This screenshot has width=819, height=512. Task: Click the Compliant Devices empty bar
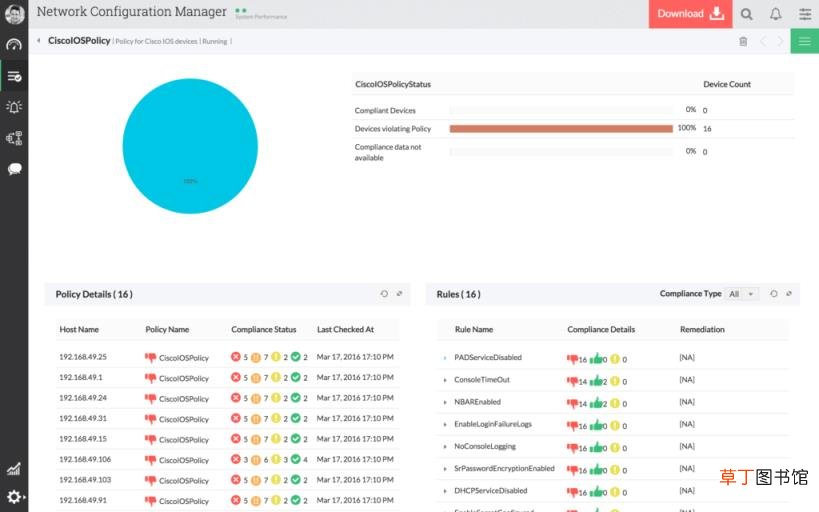[561, 110]
